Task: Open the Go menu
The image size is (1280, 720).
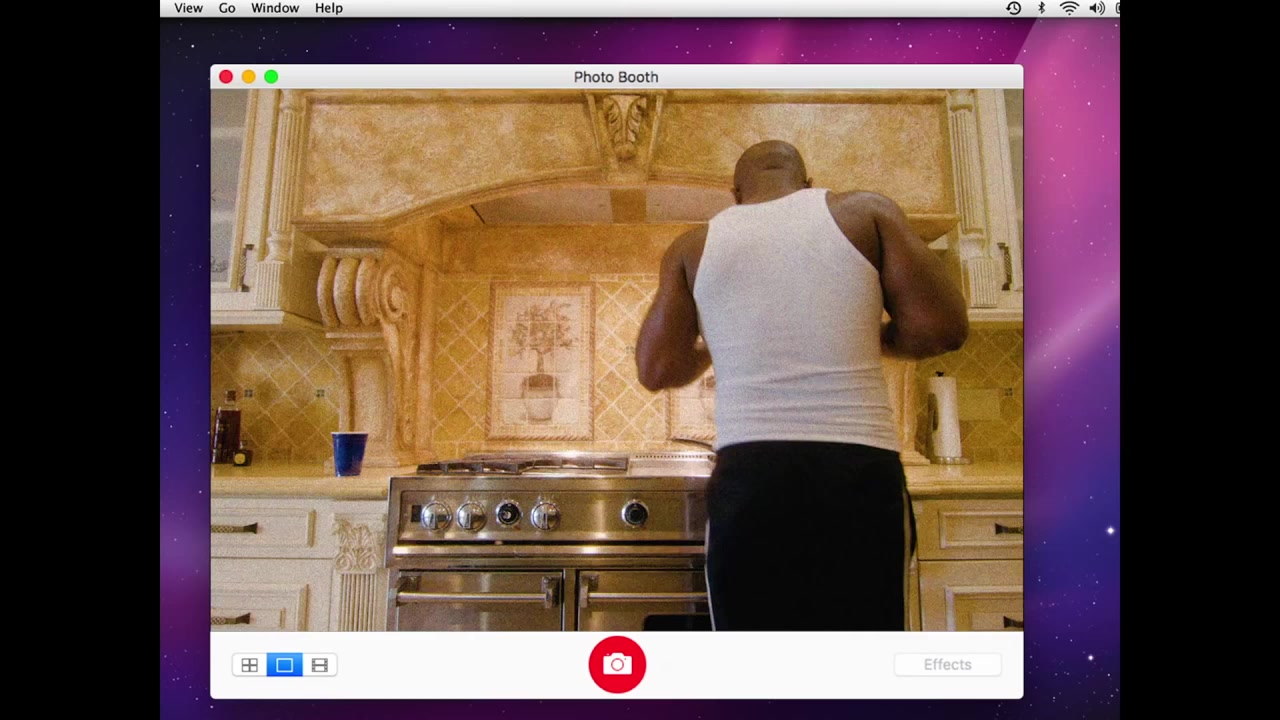Action: [227, 8]
